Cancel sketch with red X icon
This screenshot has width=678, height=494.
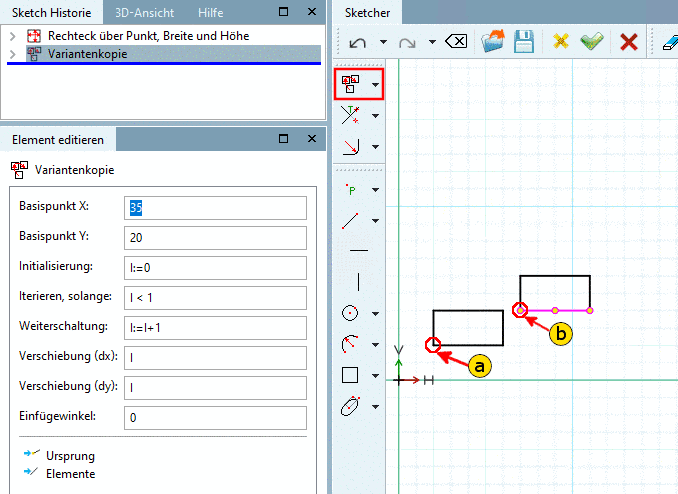click(x=629, y=42)
